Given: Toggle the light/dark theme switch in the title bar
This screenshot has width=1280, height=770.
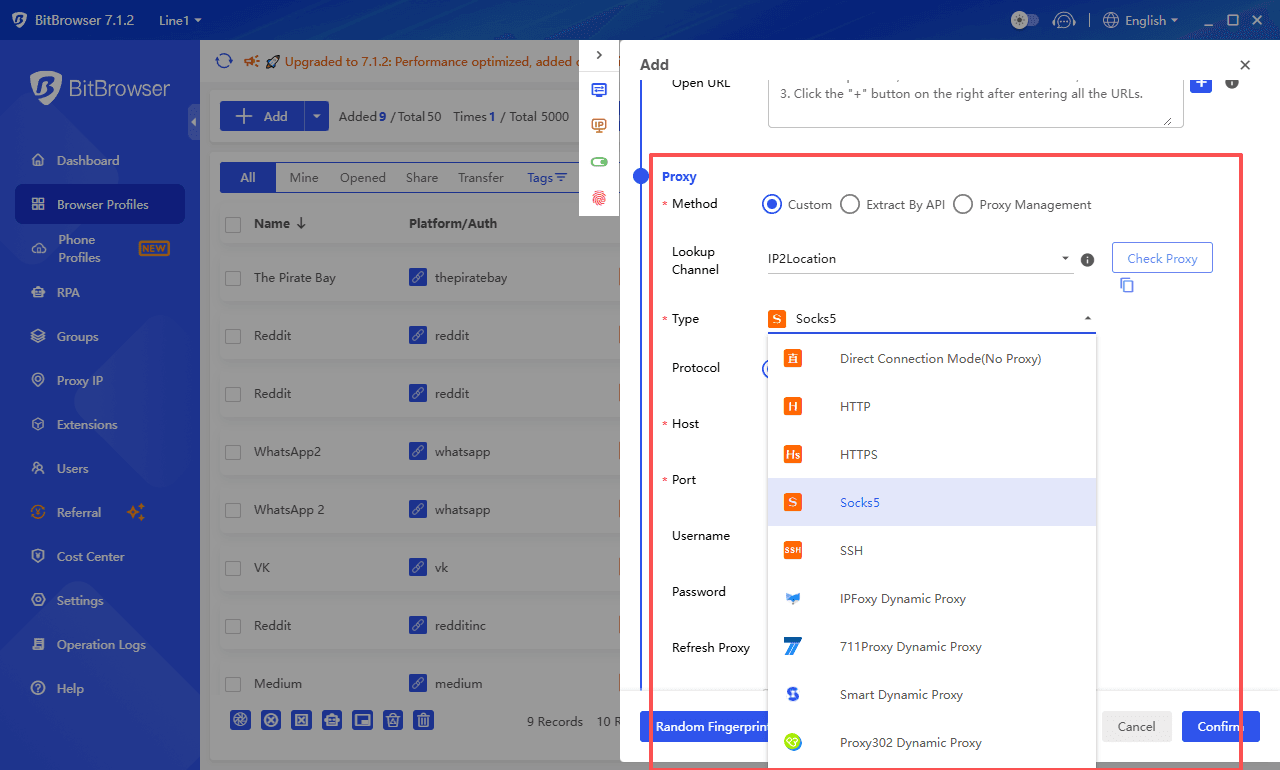Looking at the screenshot, I should click(1025, 20).
